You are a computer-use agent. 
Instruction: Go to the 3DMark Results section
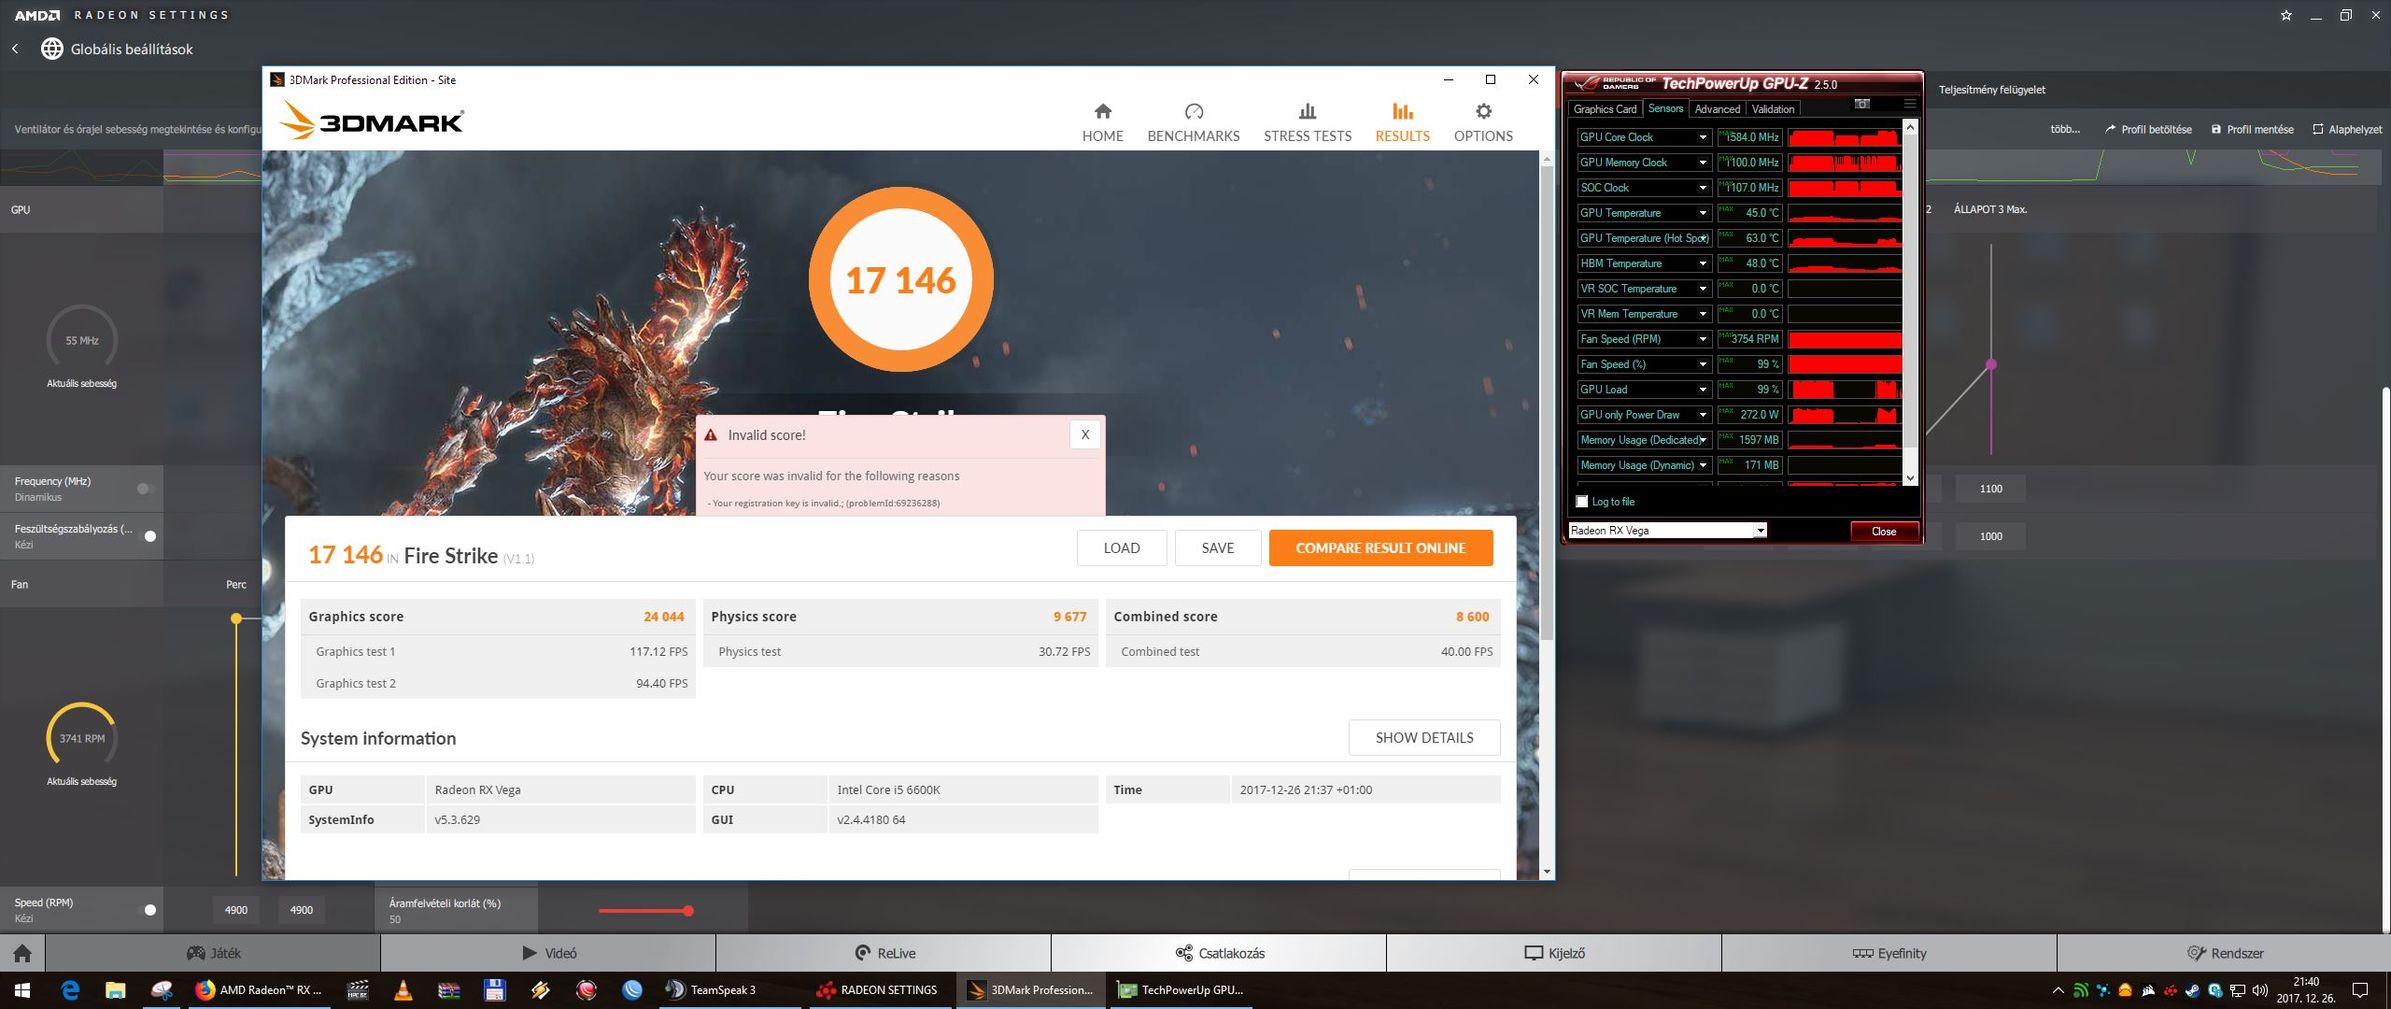[1402, 123]
